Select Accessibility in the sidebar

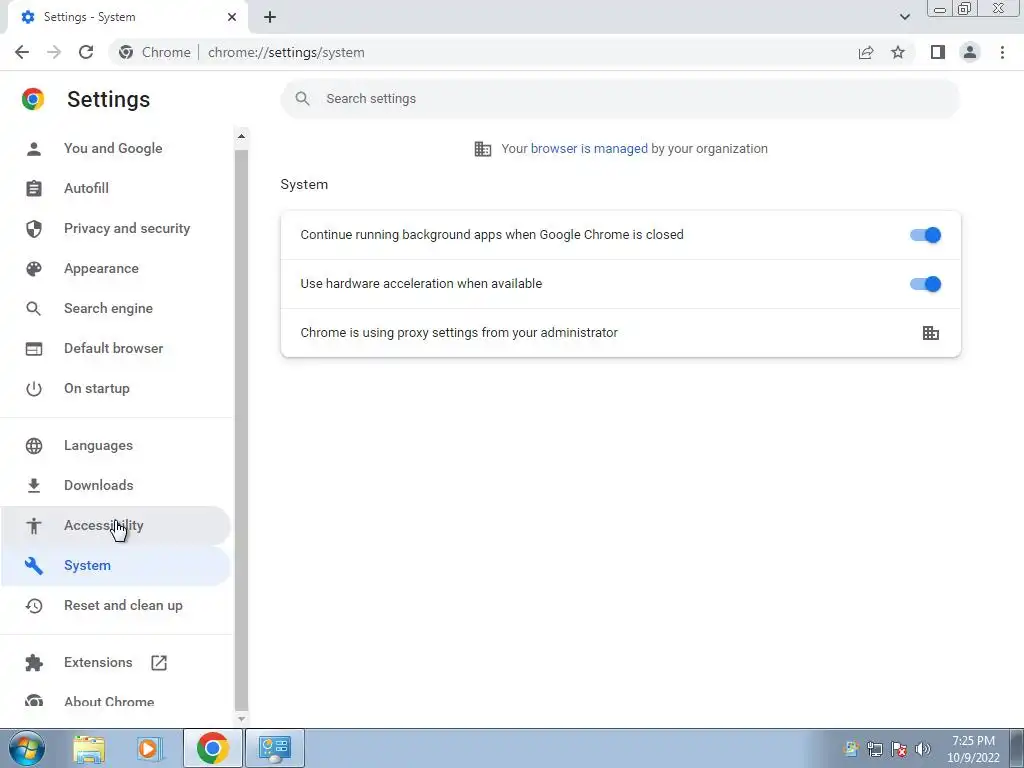pos(115,526)
